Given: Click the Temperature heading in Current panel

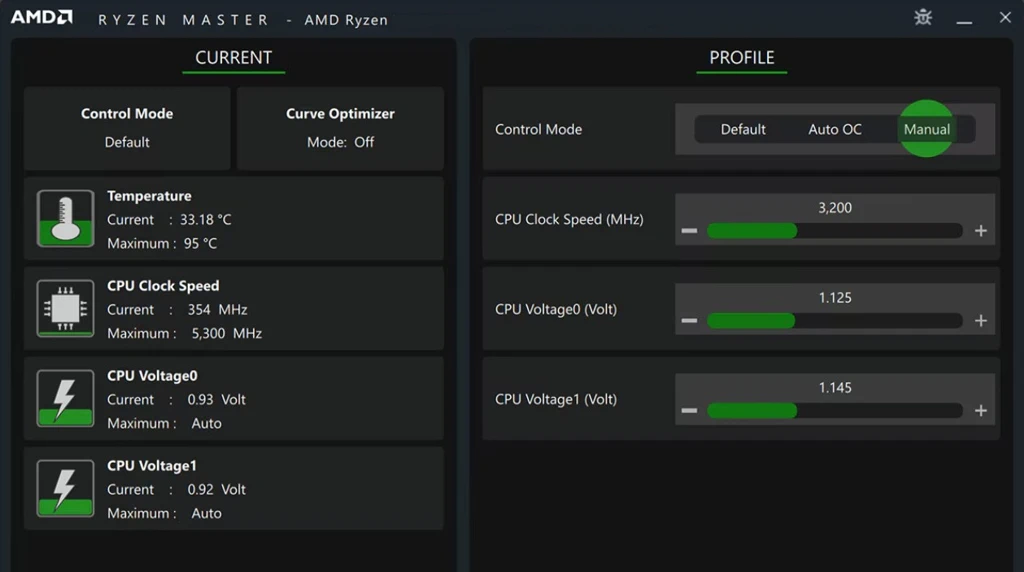Looking at the screenshot, I should [x=149, y=196].
